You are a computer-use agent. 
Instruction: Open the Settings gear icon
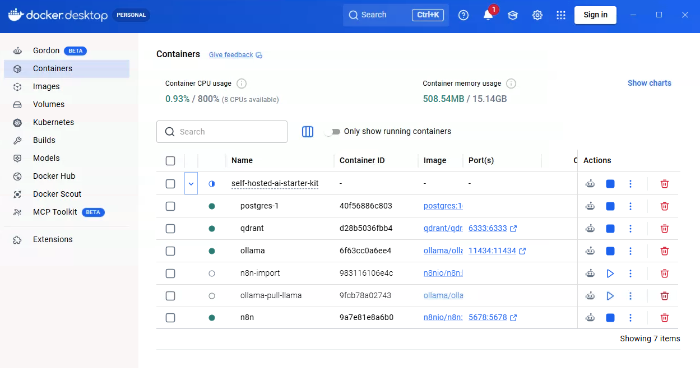pyautogui.click(x=537, y=15)
